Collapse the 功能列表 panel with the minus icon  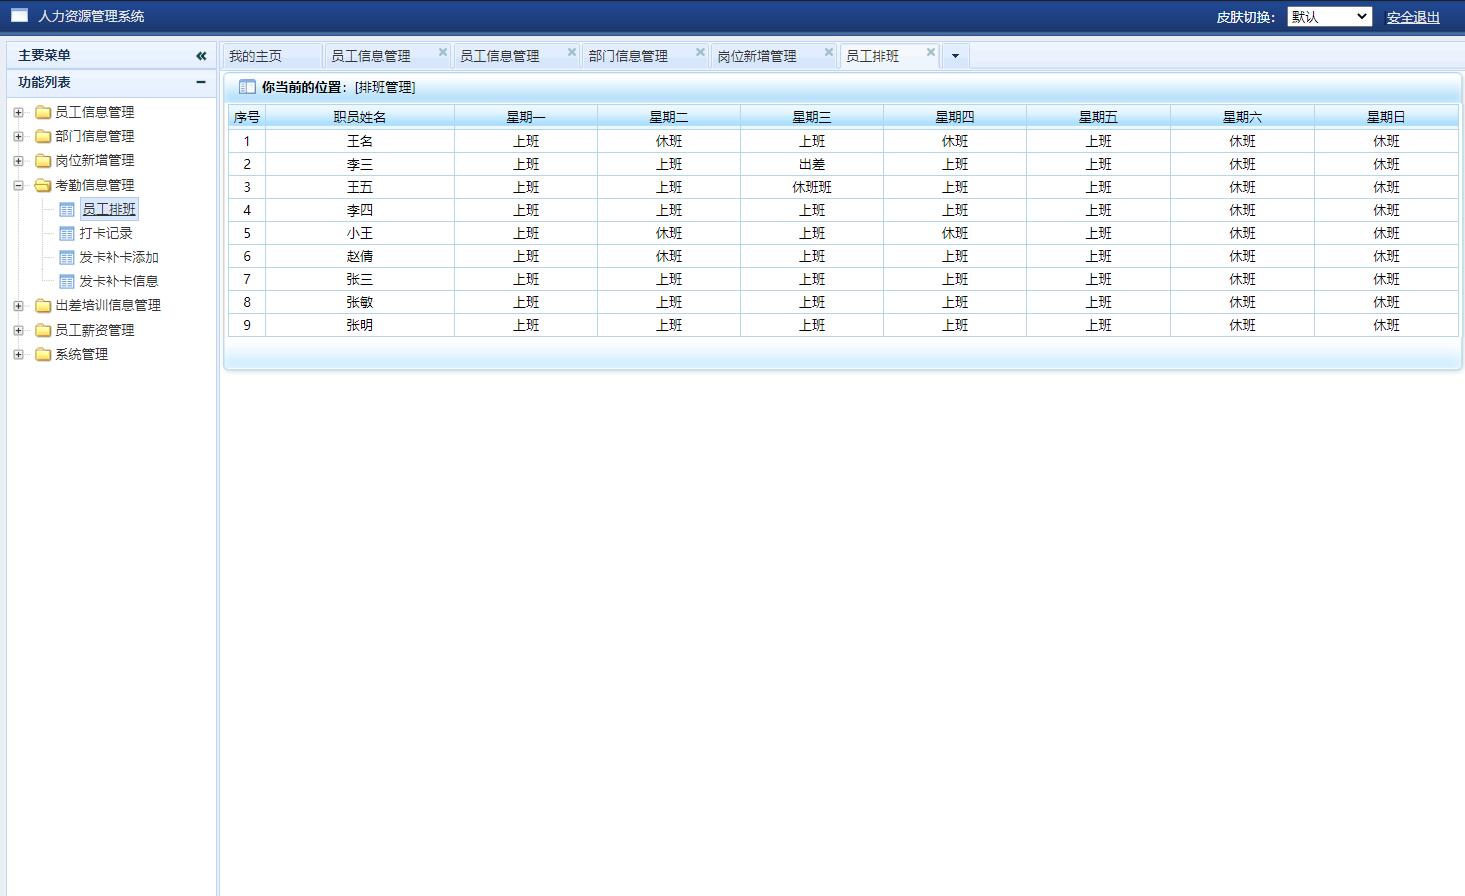coord(201,82)
